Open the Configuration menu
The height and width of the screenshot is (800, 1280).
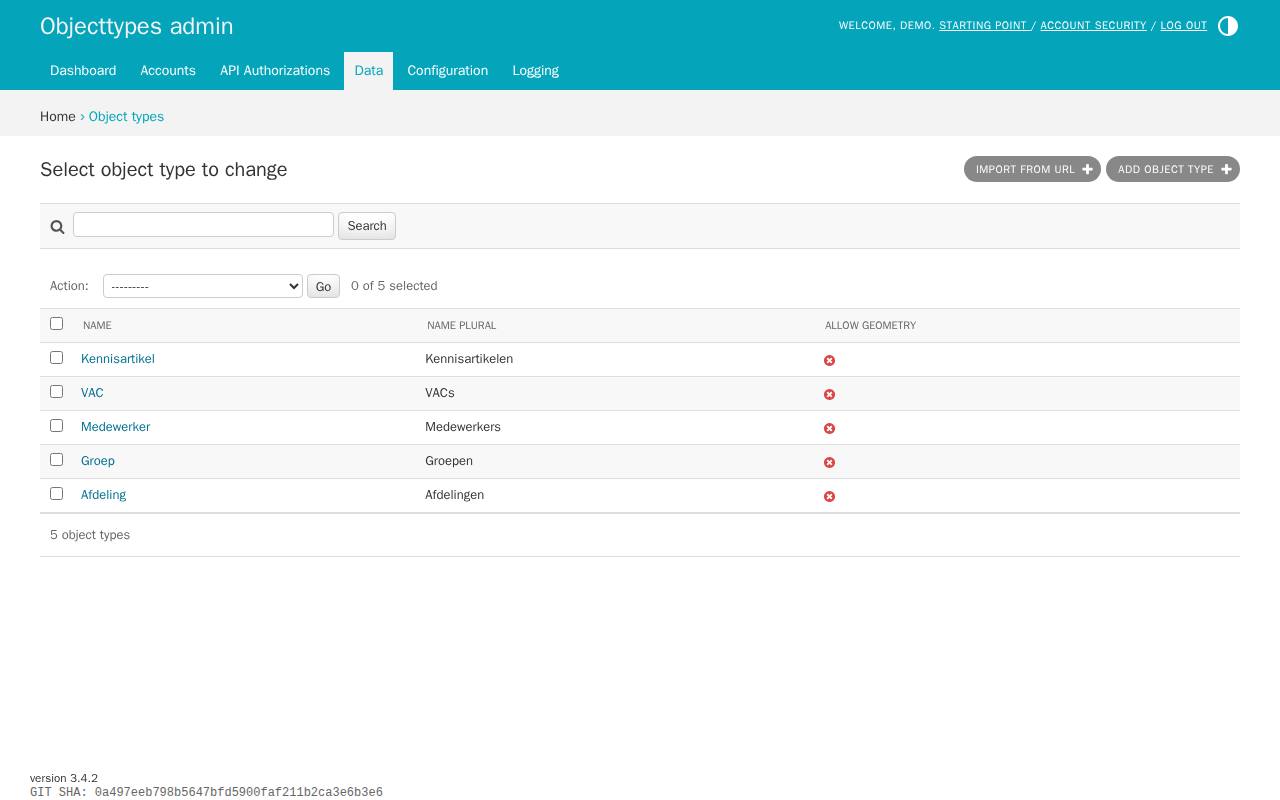448,71
